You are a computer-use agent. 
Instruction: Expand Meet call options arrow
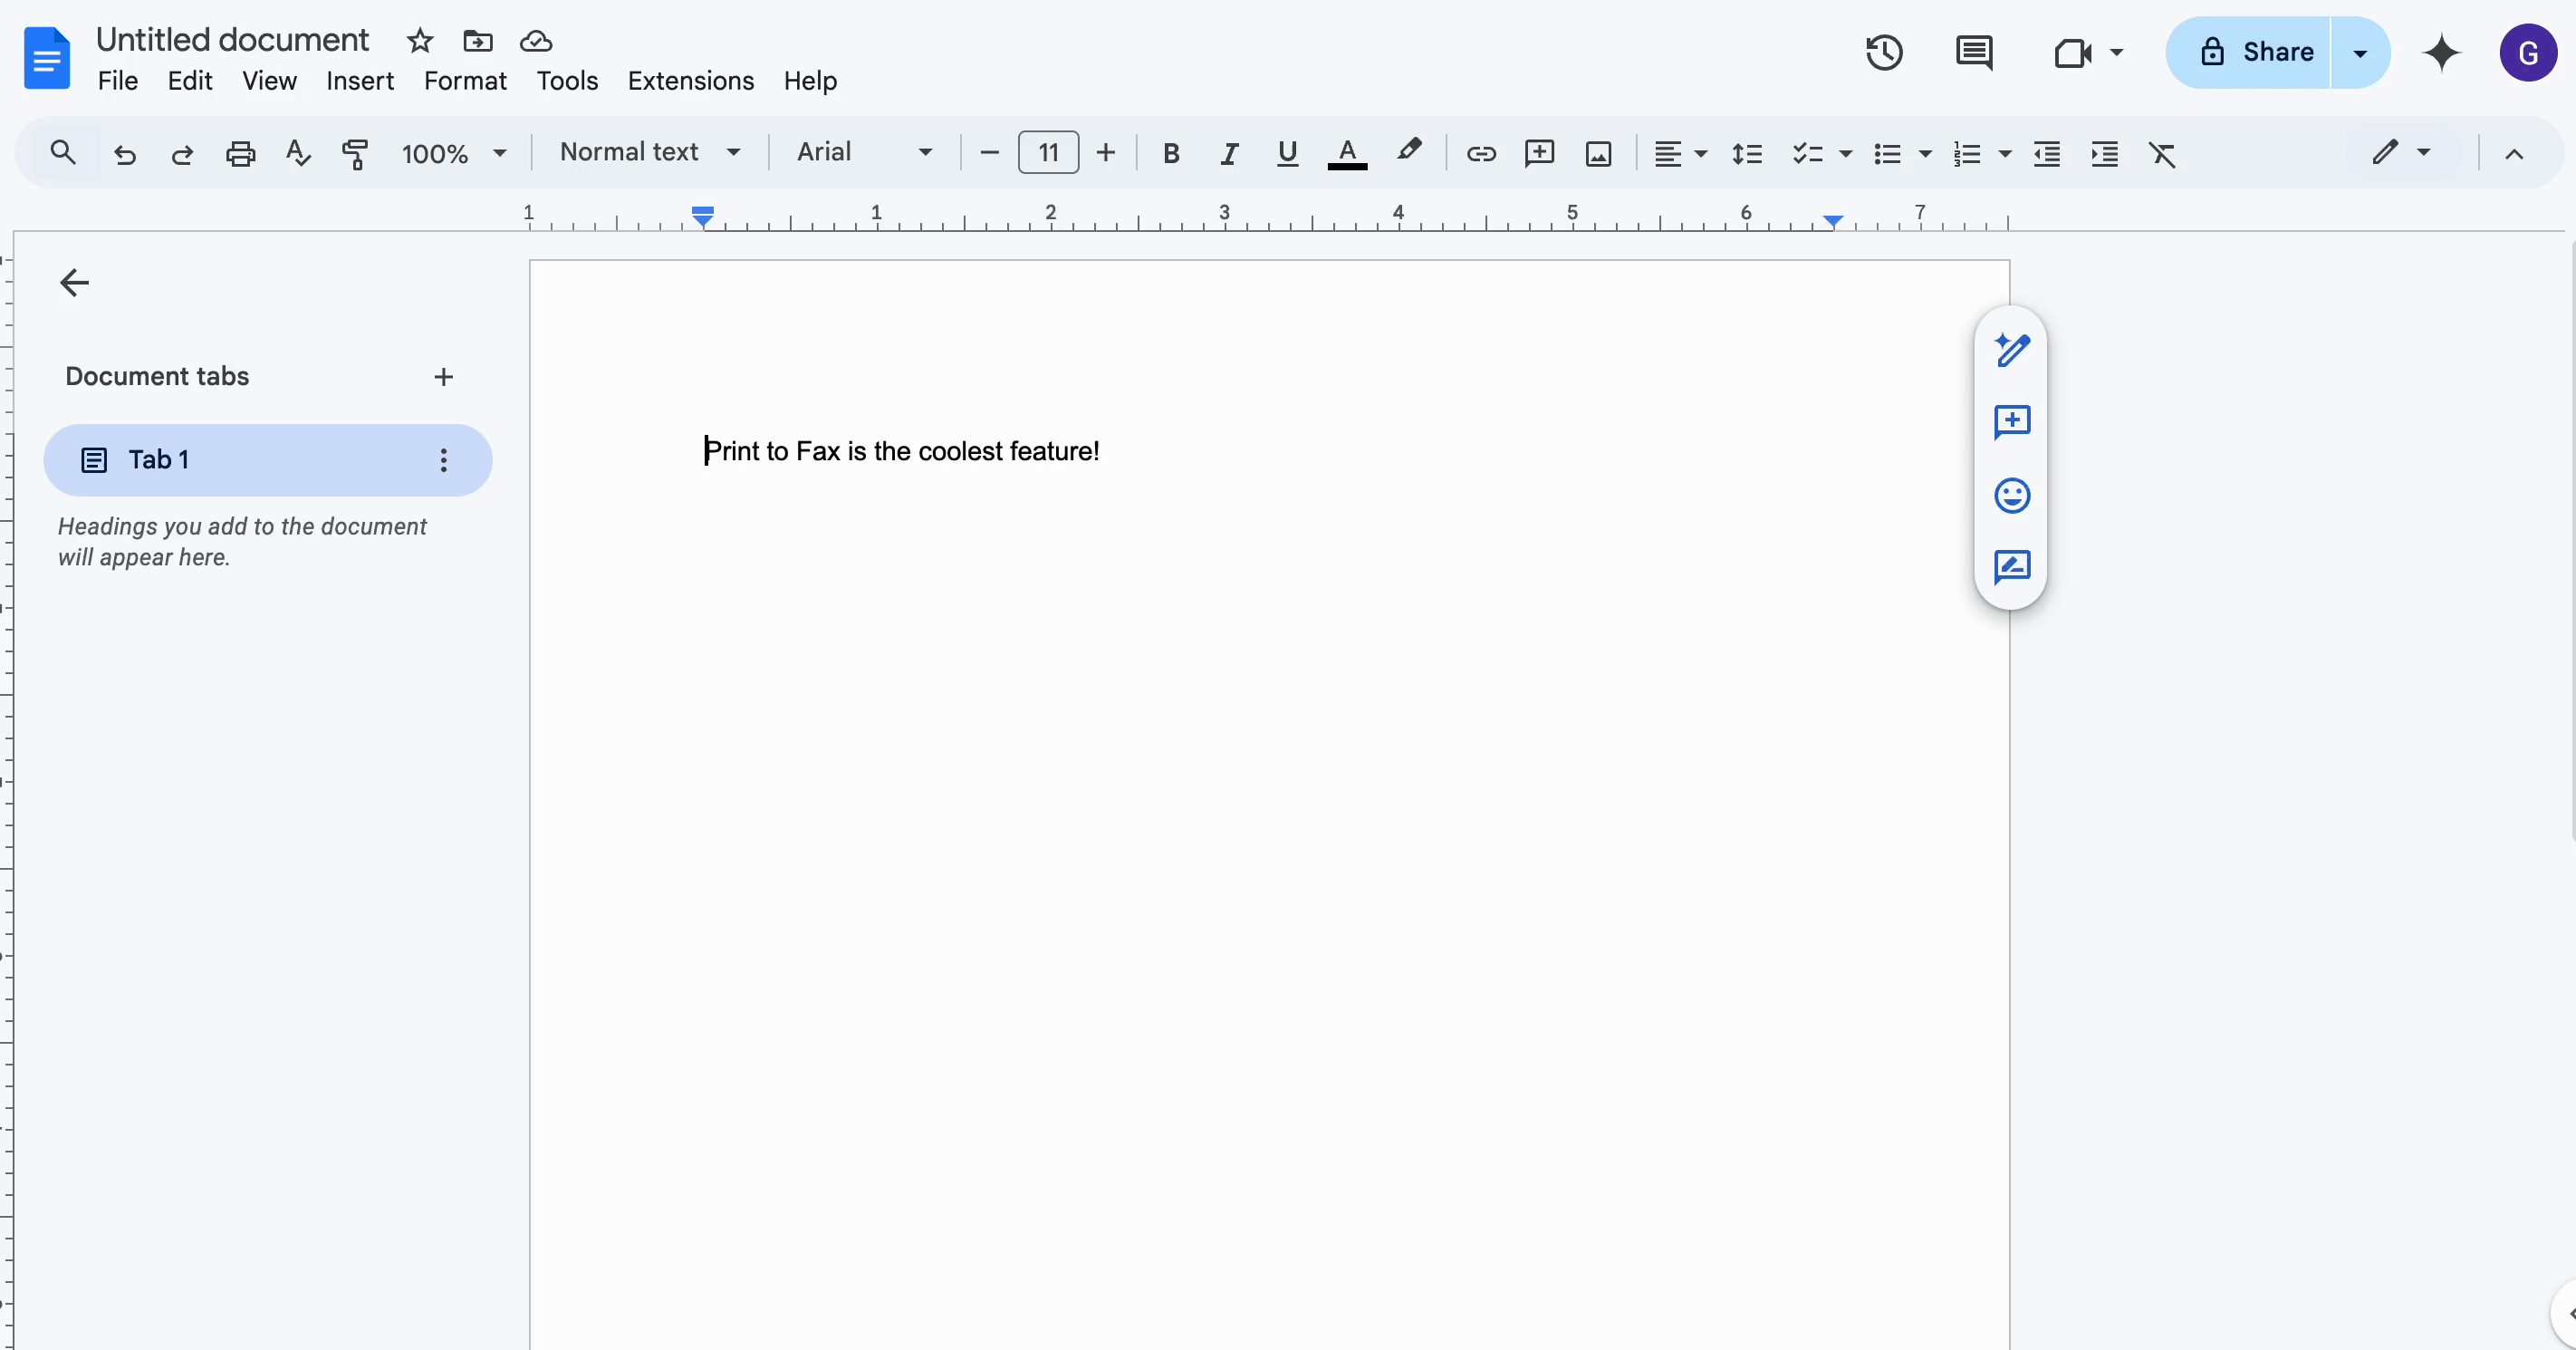[2116, 52]
